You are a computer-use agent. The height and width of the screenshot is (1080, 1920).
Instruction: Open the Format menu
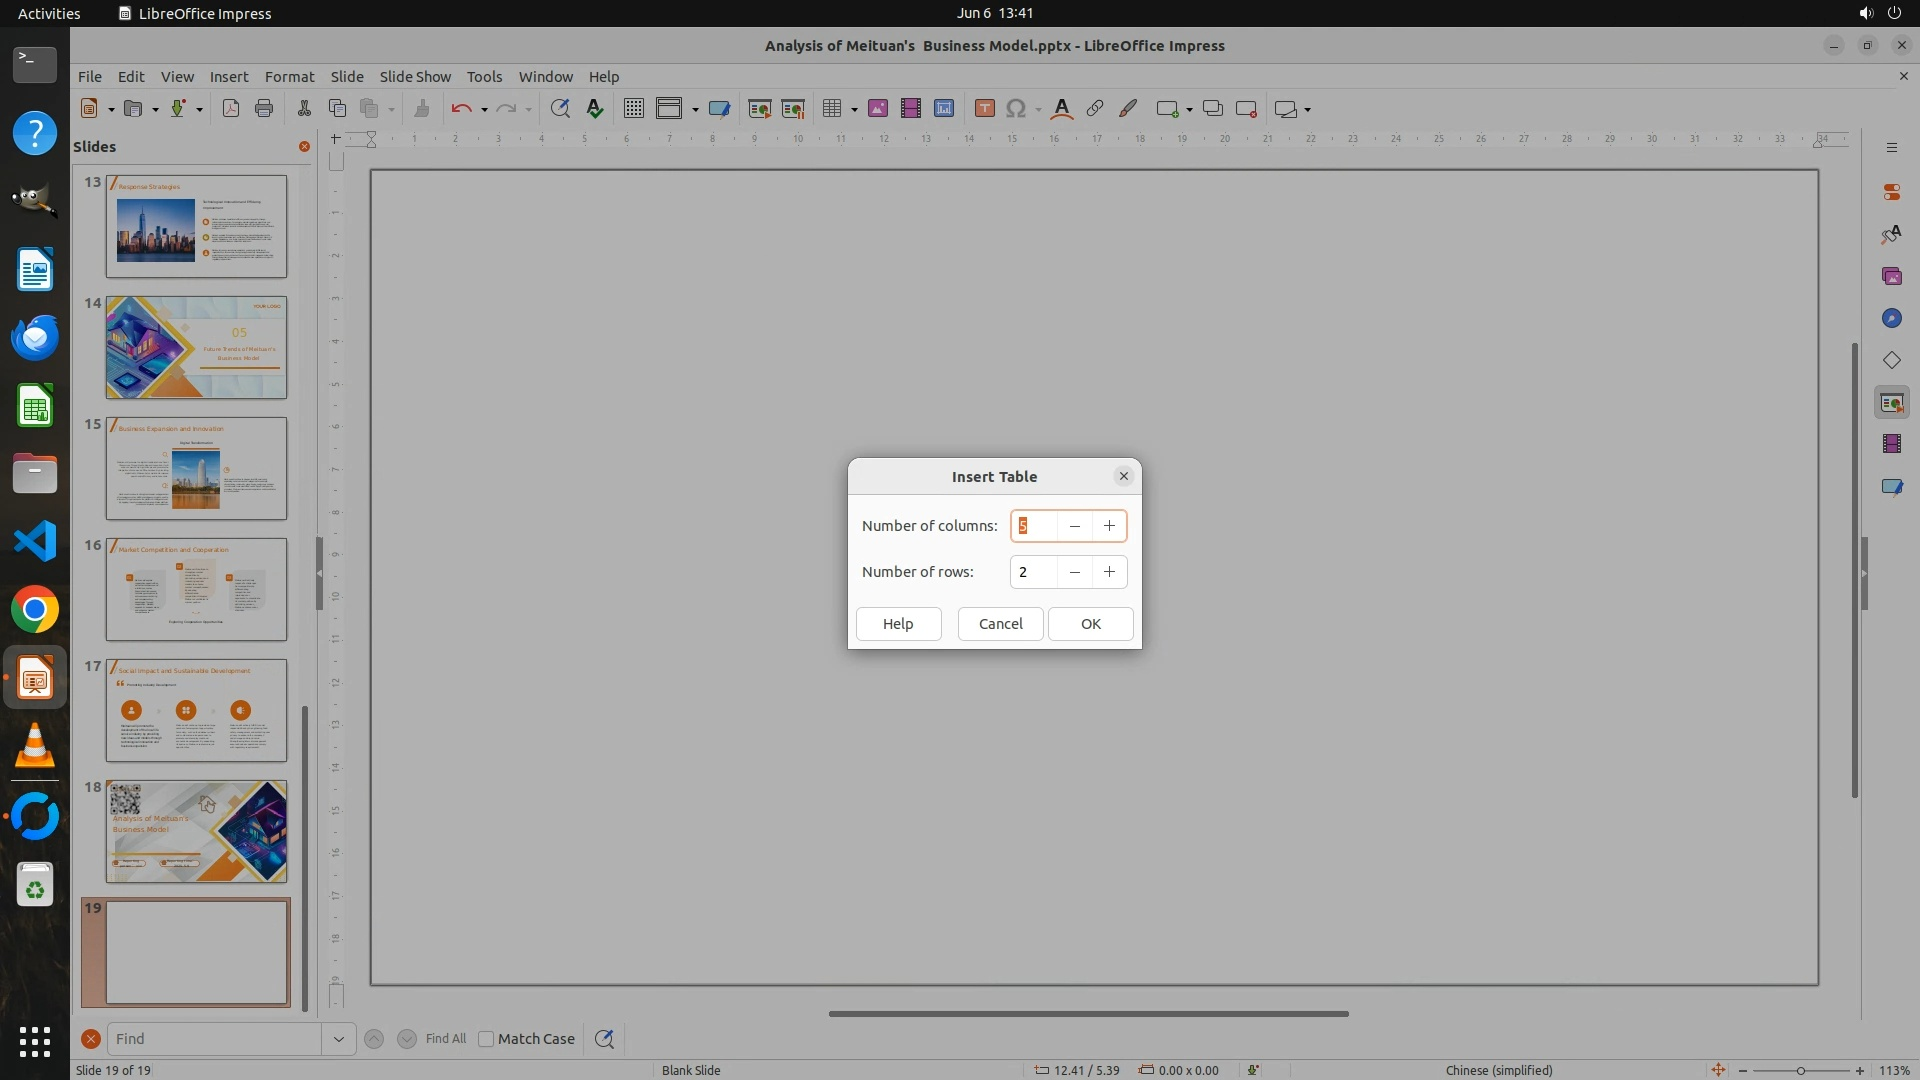tap(289, 76)
